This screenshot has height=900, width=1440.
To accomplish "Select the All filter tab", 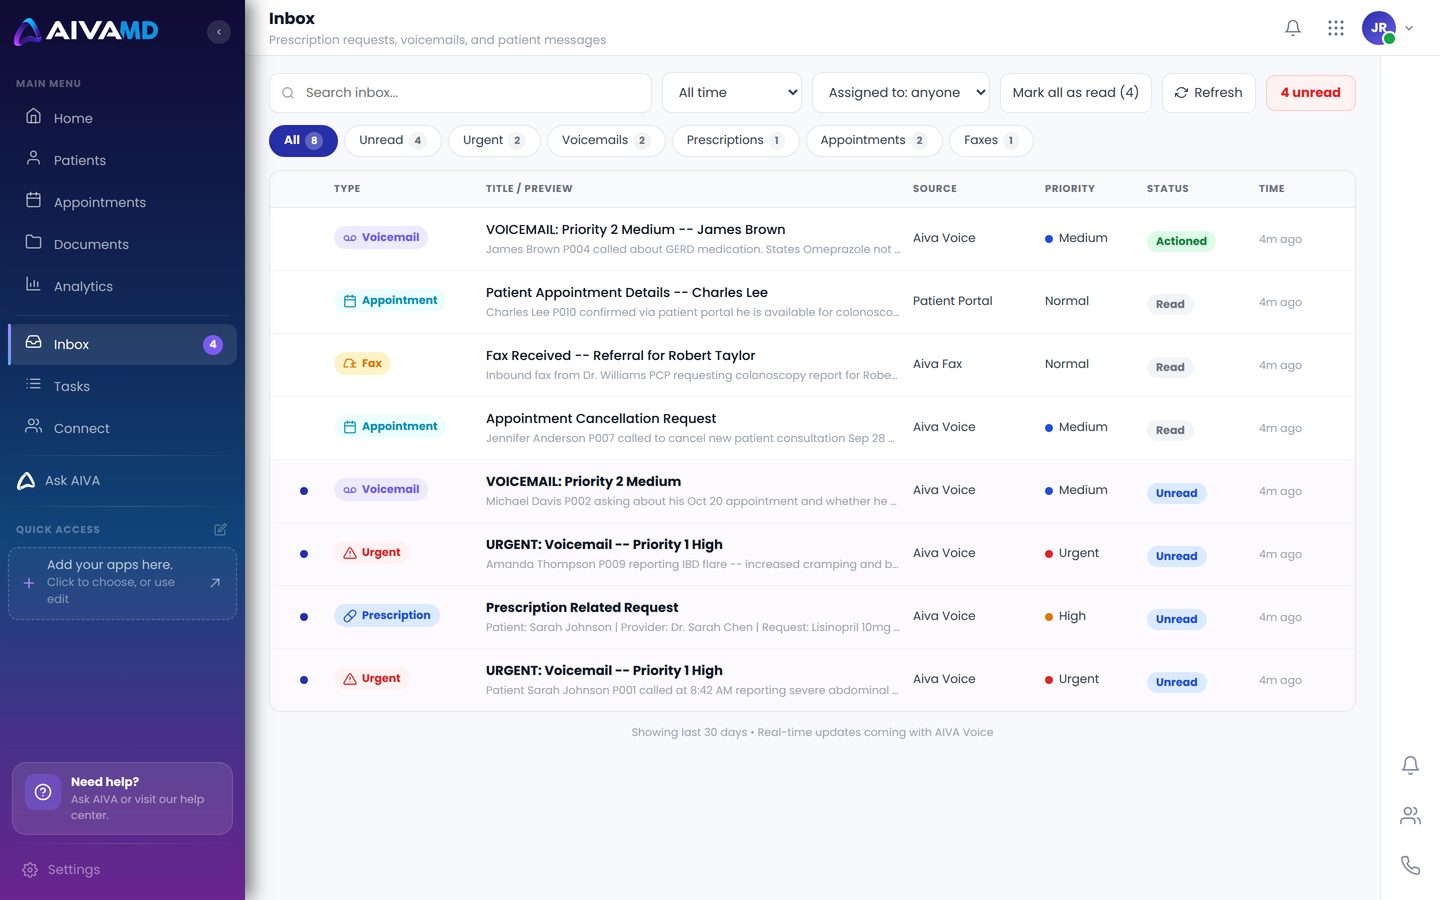I will pos(303,141).
